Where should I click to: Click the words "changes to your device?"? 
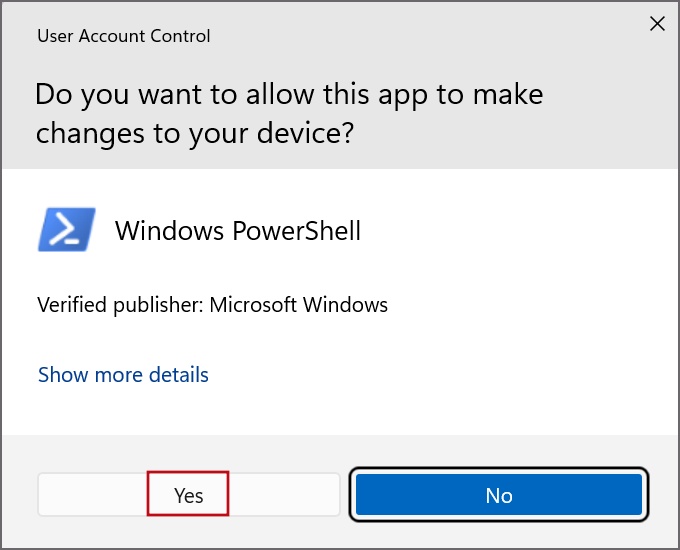(x=195, y=133)
